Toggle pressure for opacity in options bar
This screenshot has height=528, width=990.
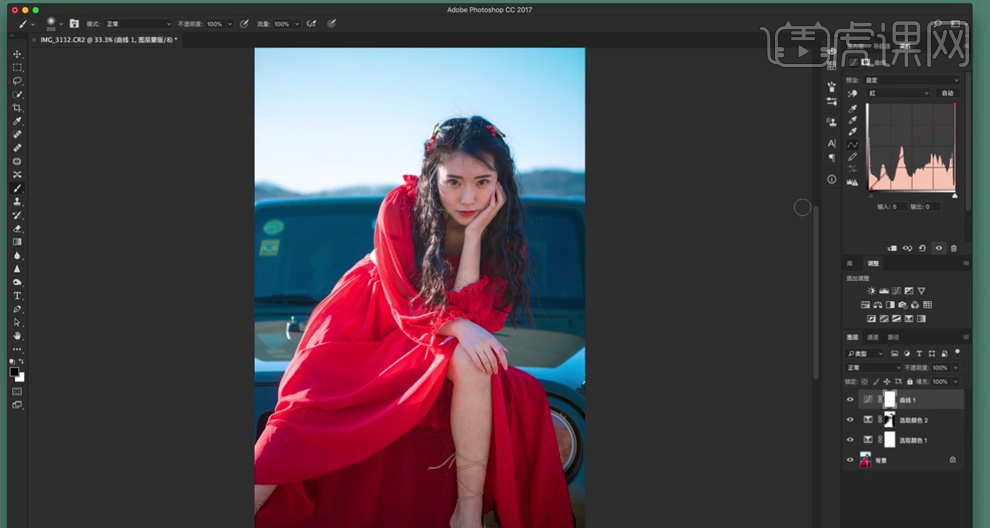(x=244, y=23)
